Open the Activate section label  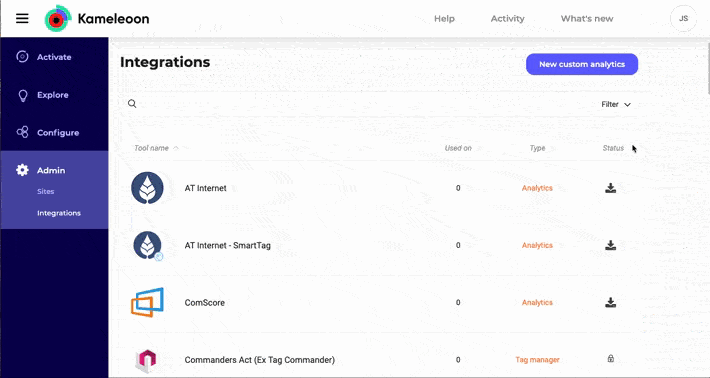54,57
